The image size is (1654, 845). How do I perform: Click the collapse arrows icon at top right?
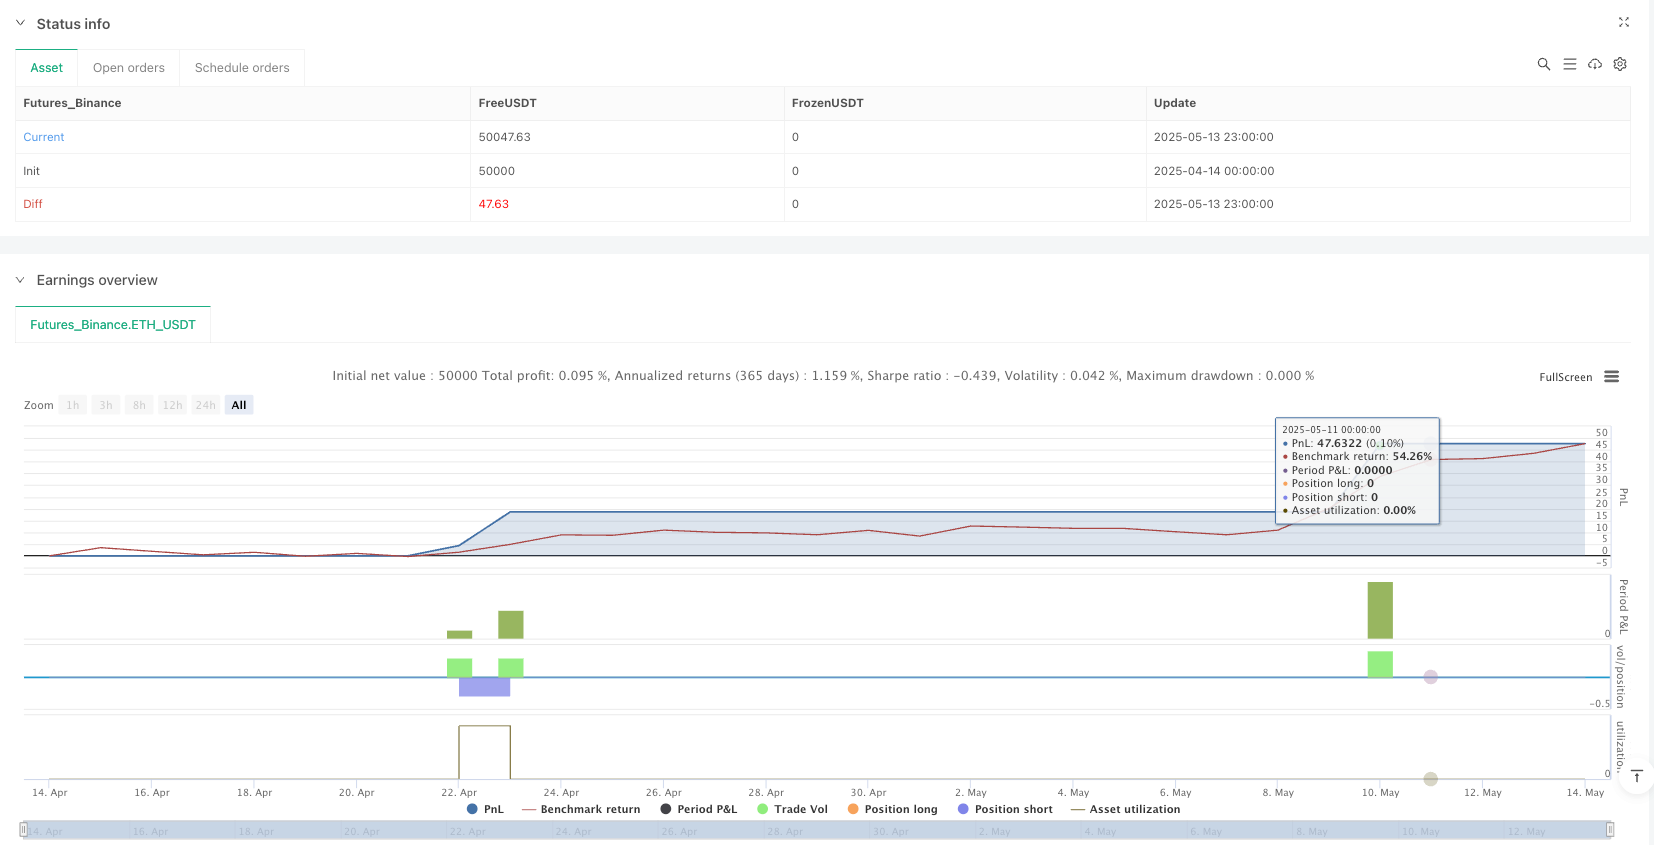[1624, 22]
